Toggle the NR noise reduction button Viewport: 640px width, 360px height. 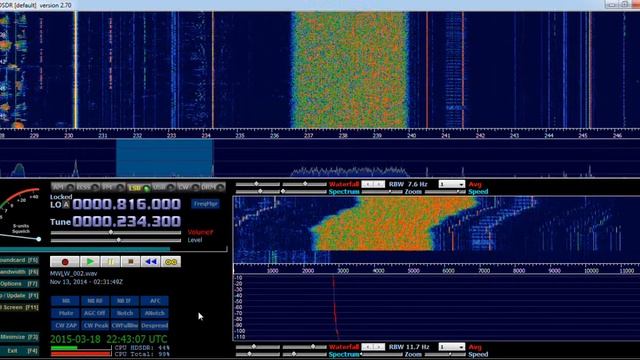click(x=65, y=301)
